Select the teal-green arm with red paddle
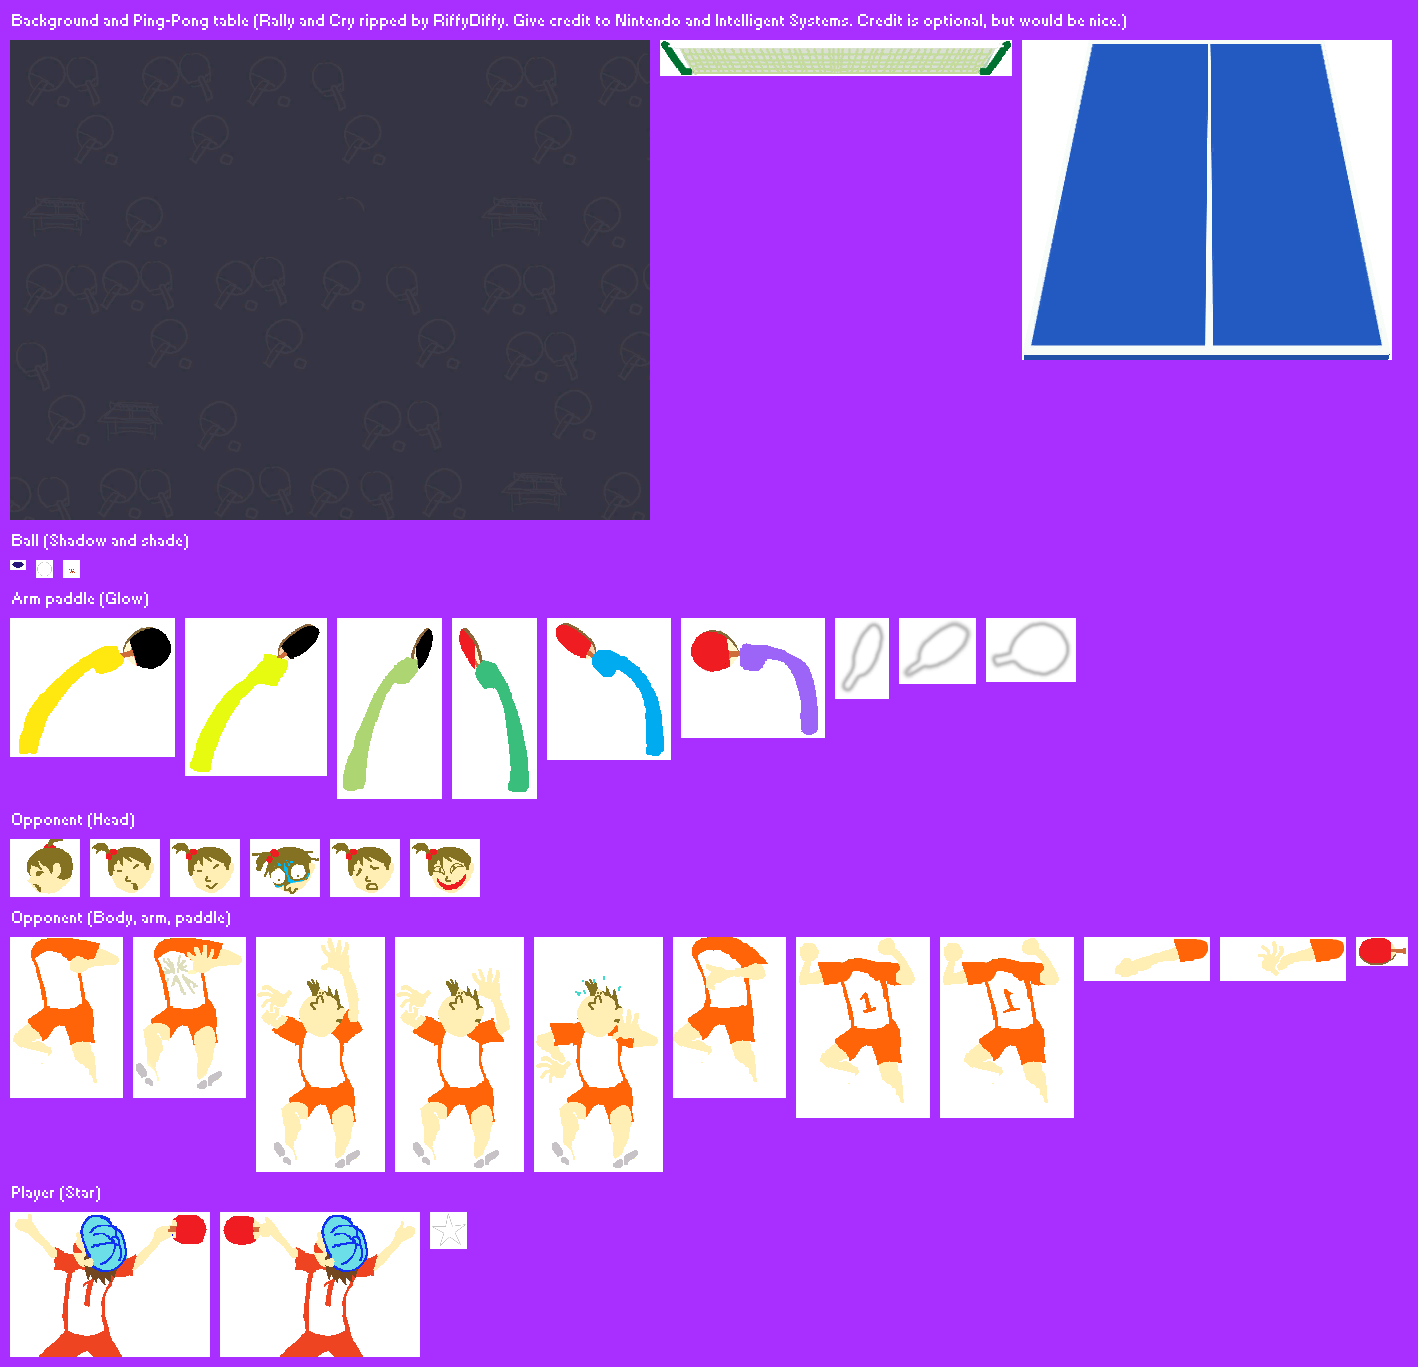The height and width of the screenshot is (1367, 1418). (x=494, y=708)
